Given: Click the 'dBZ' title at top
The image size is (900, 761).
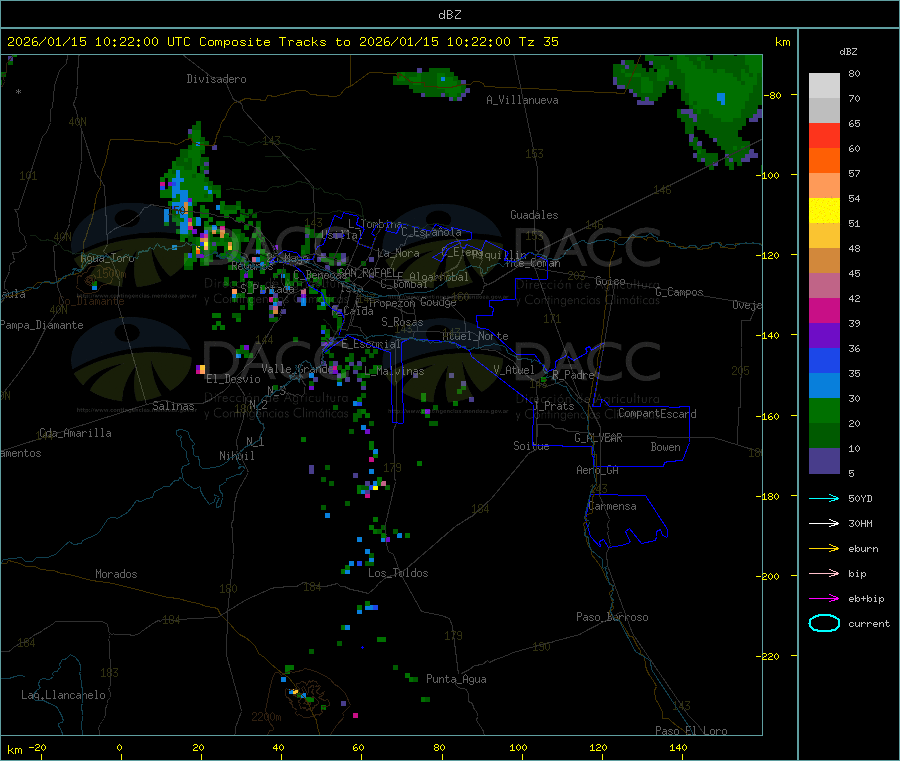Looking at the screenshot, I should (449, 15).
